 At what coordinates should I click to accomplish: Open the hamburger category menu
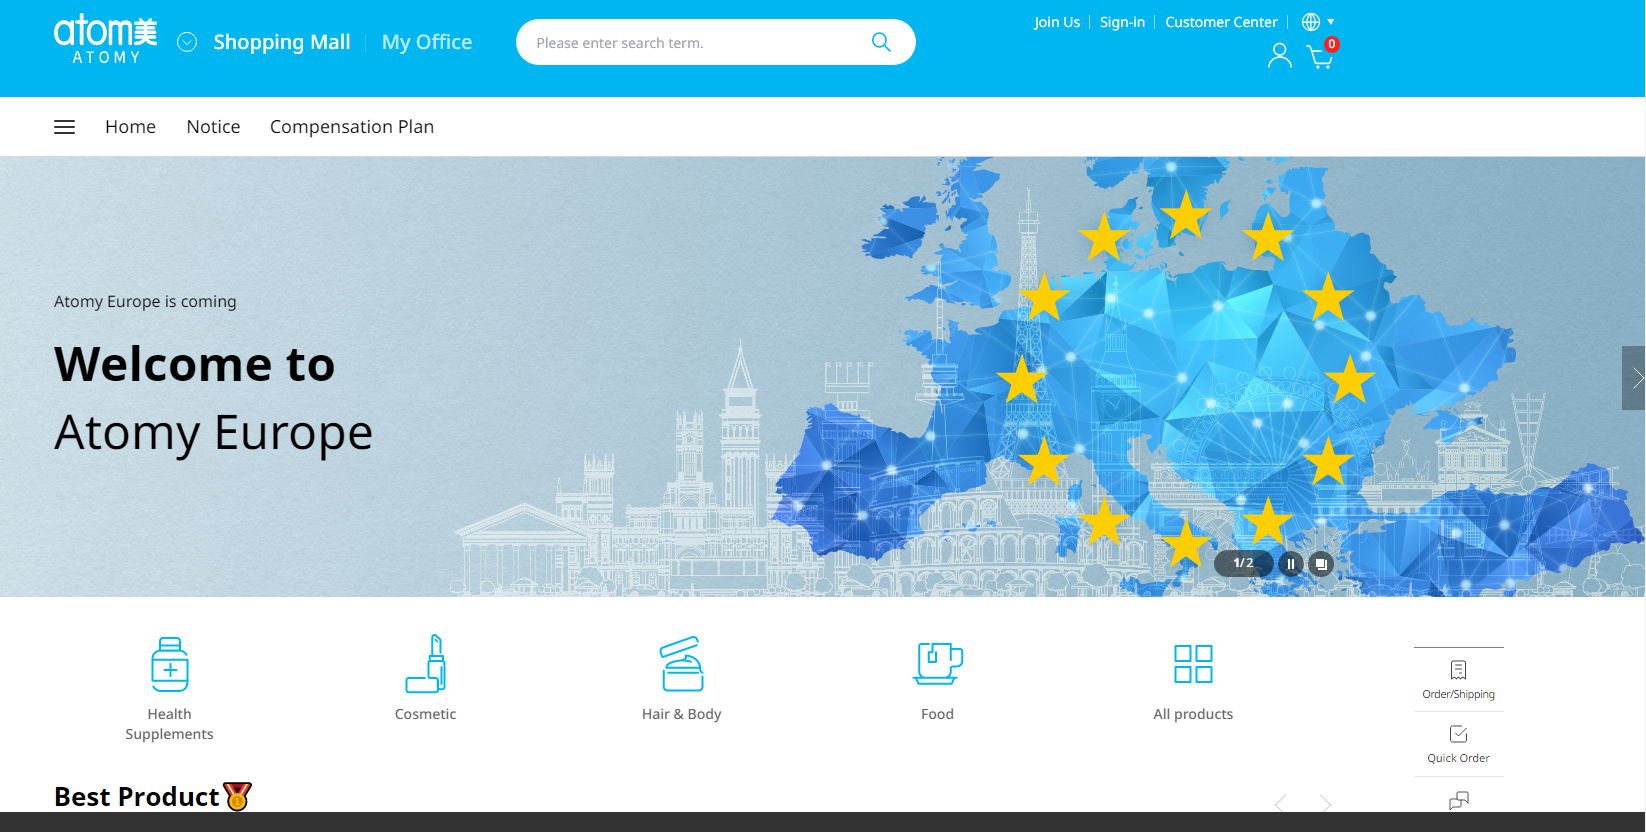pyautogui.click(x=65, y=127)
